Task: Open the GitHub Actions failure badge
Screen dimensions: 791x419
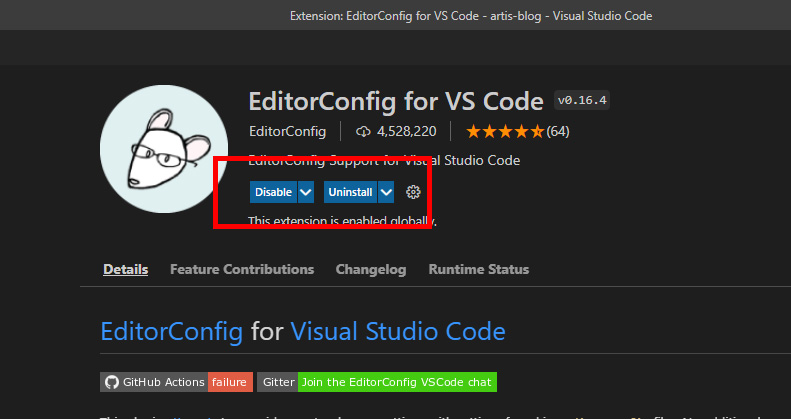Action: point(176,382)
